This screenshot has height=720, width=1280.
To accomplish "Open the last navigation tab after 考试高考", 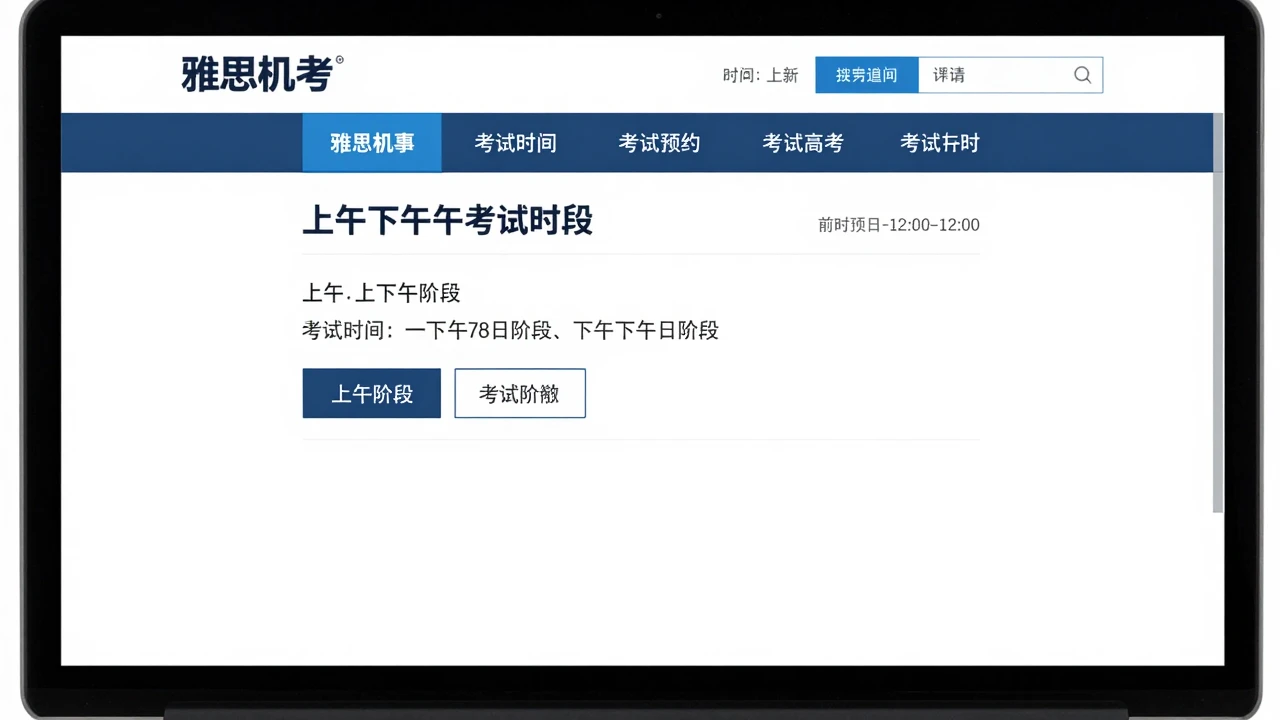I will [x=940, y=143].
